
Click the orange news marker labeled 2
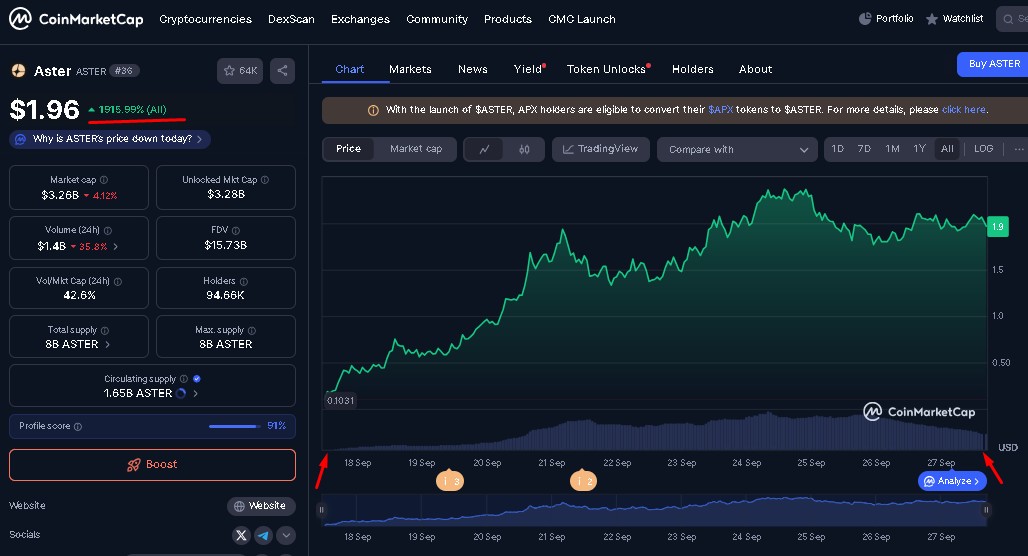583,481
